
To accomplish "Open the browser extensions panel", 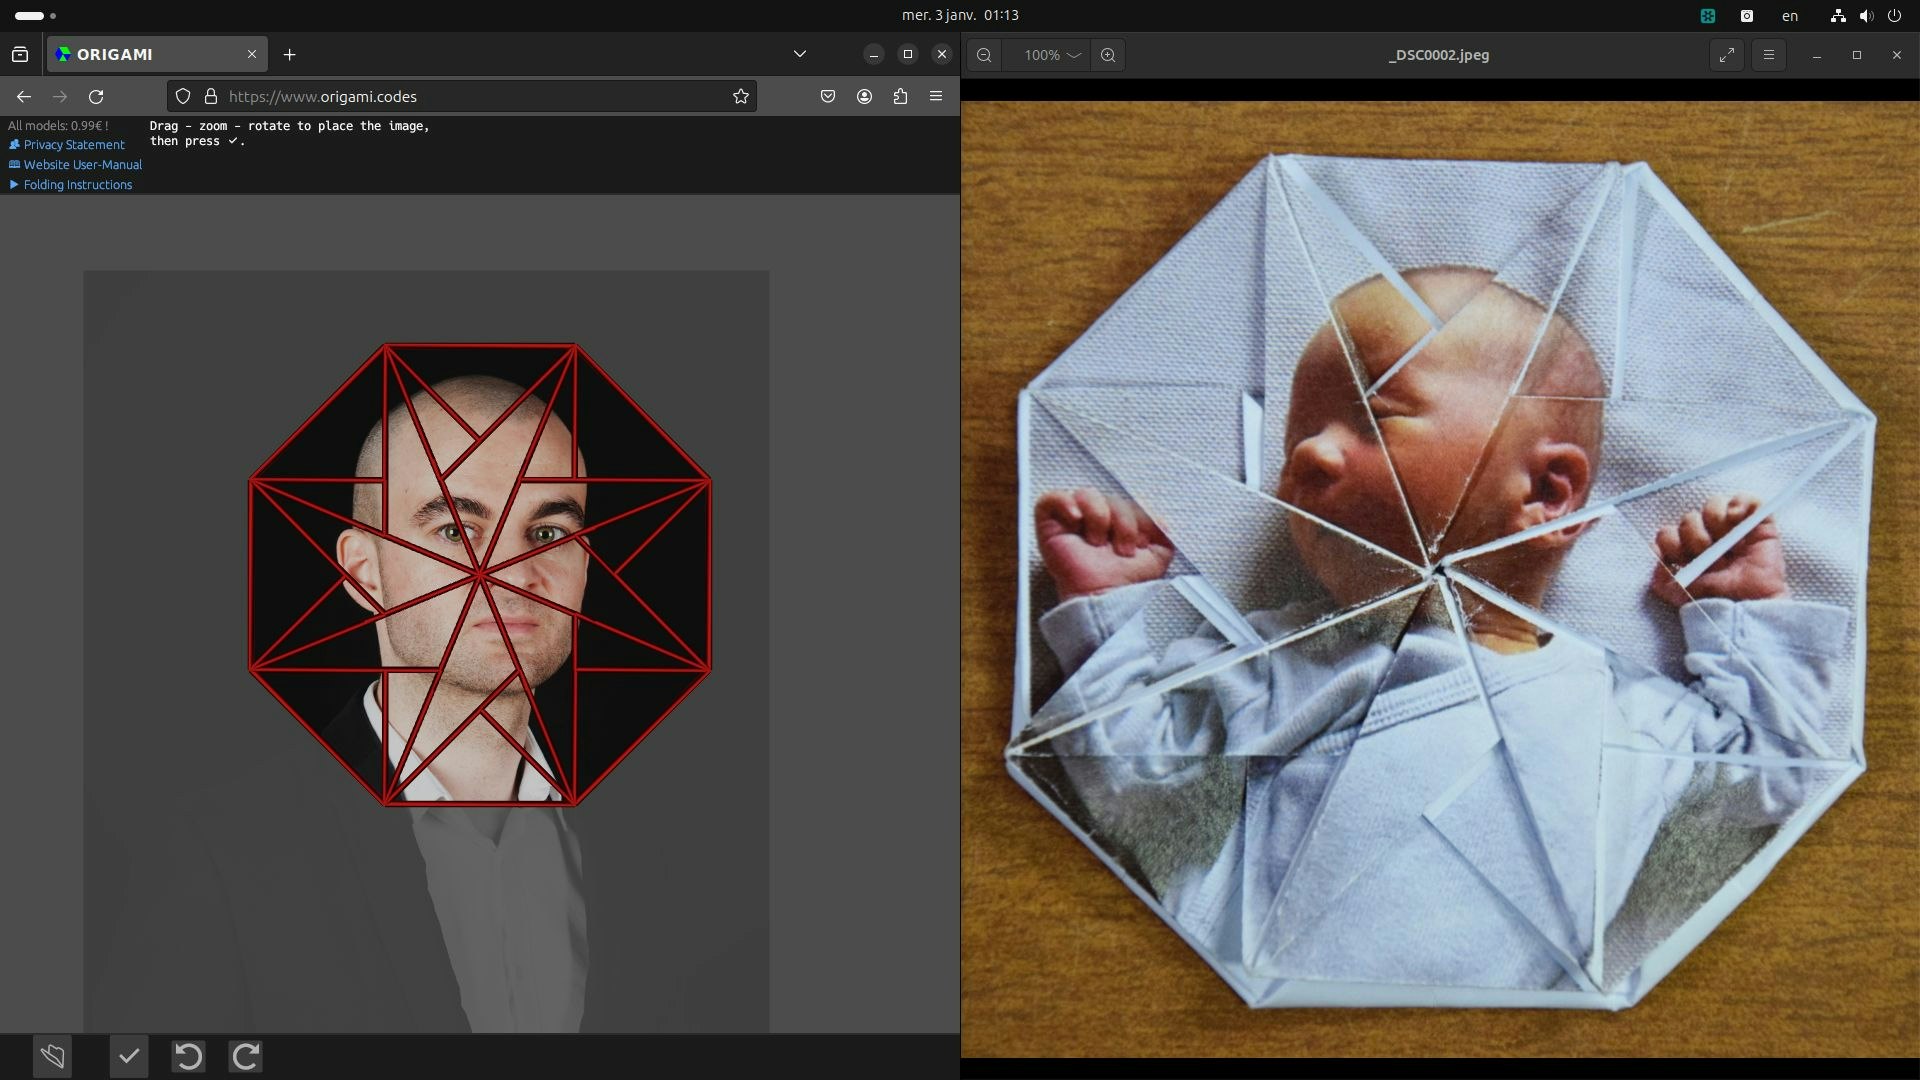I will [900, 96].
